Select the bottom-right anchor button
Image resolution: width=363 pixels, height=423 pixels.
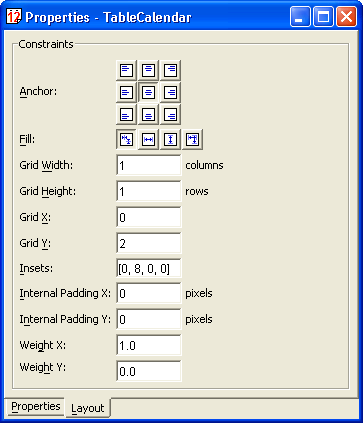pyautogui.click(x=170, y=115)
